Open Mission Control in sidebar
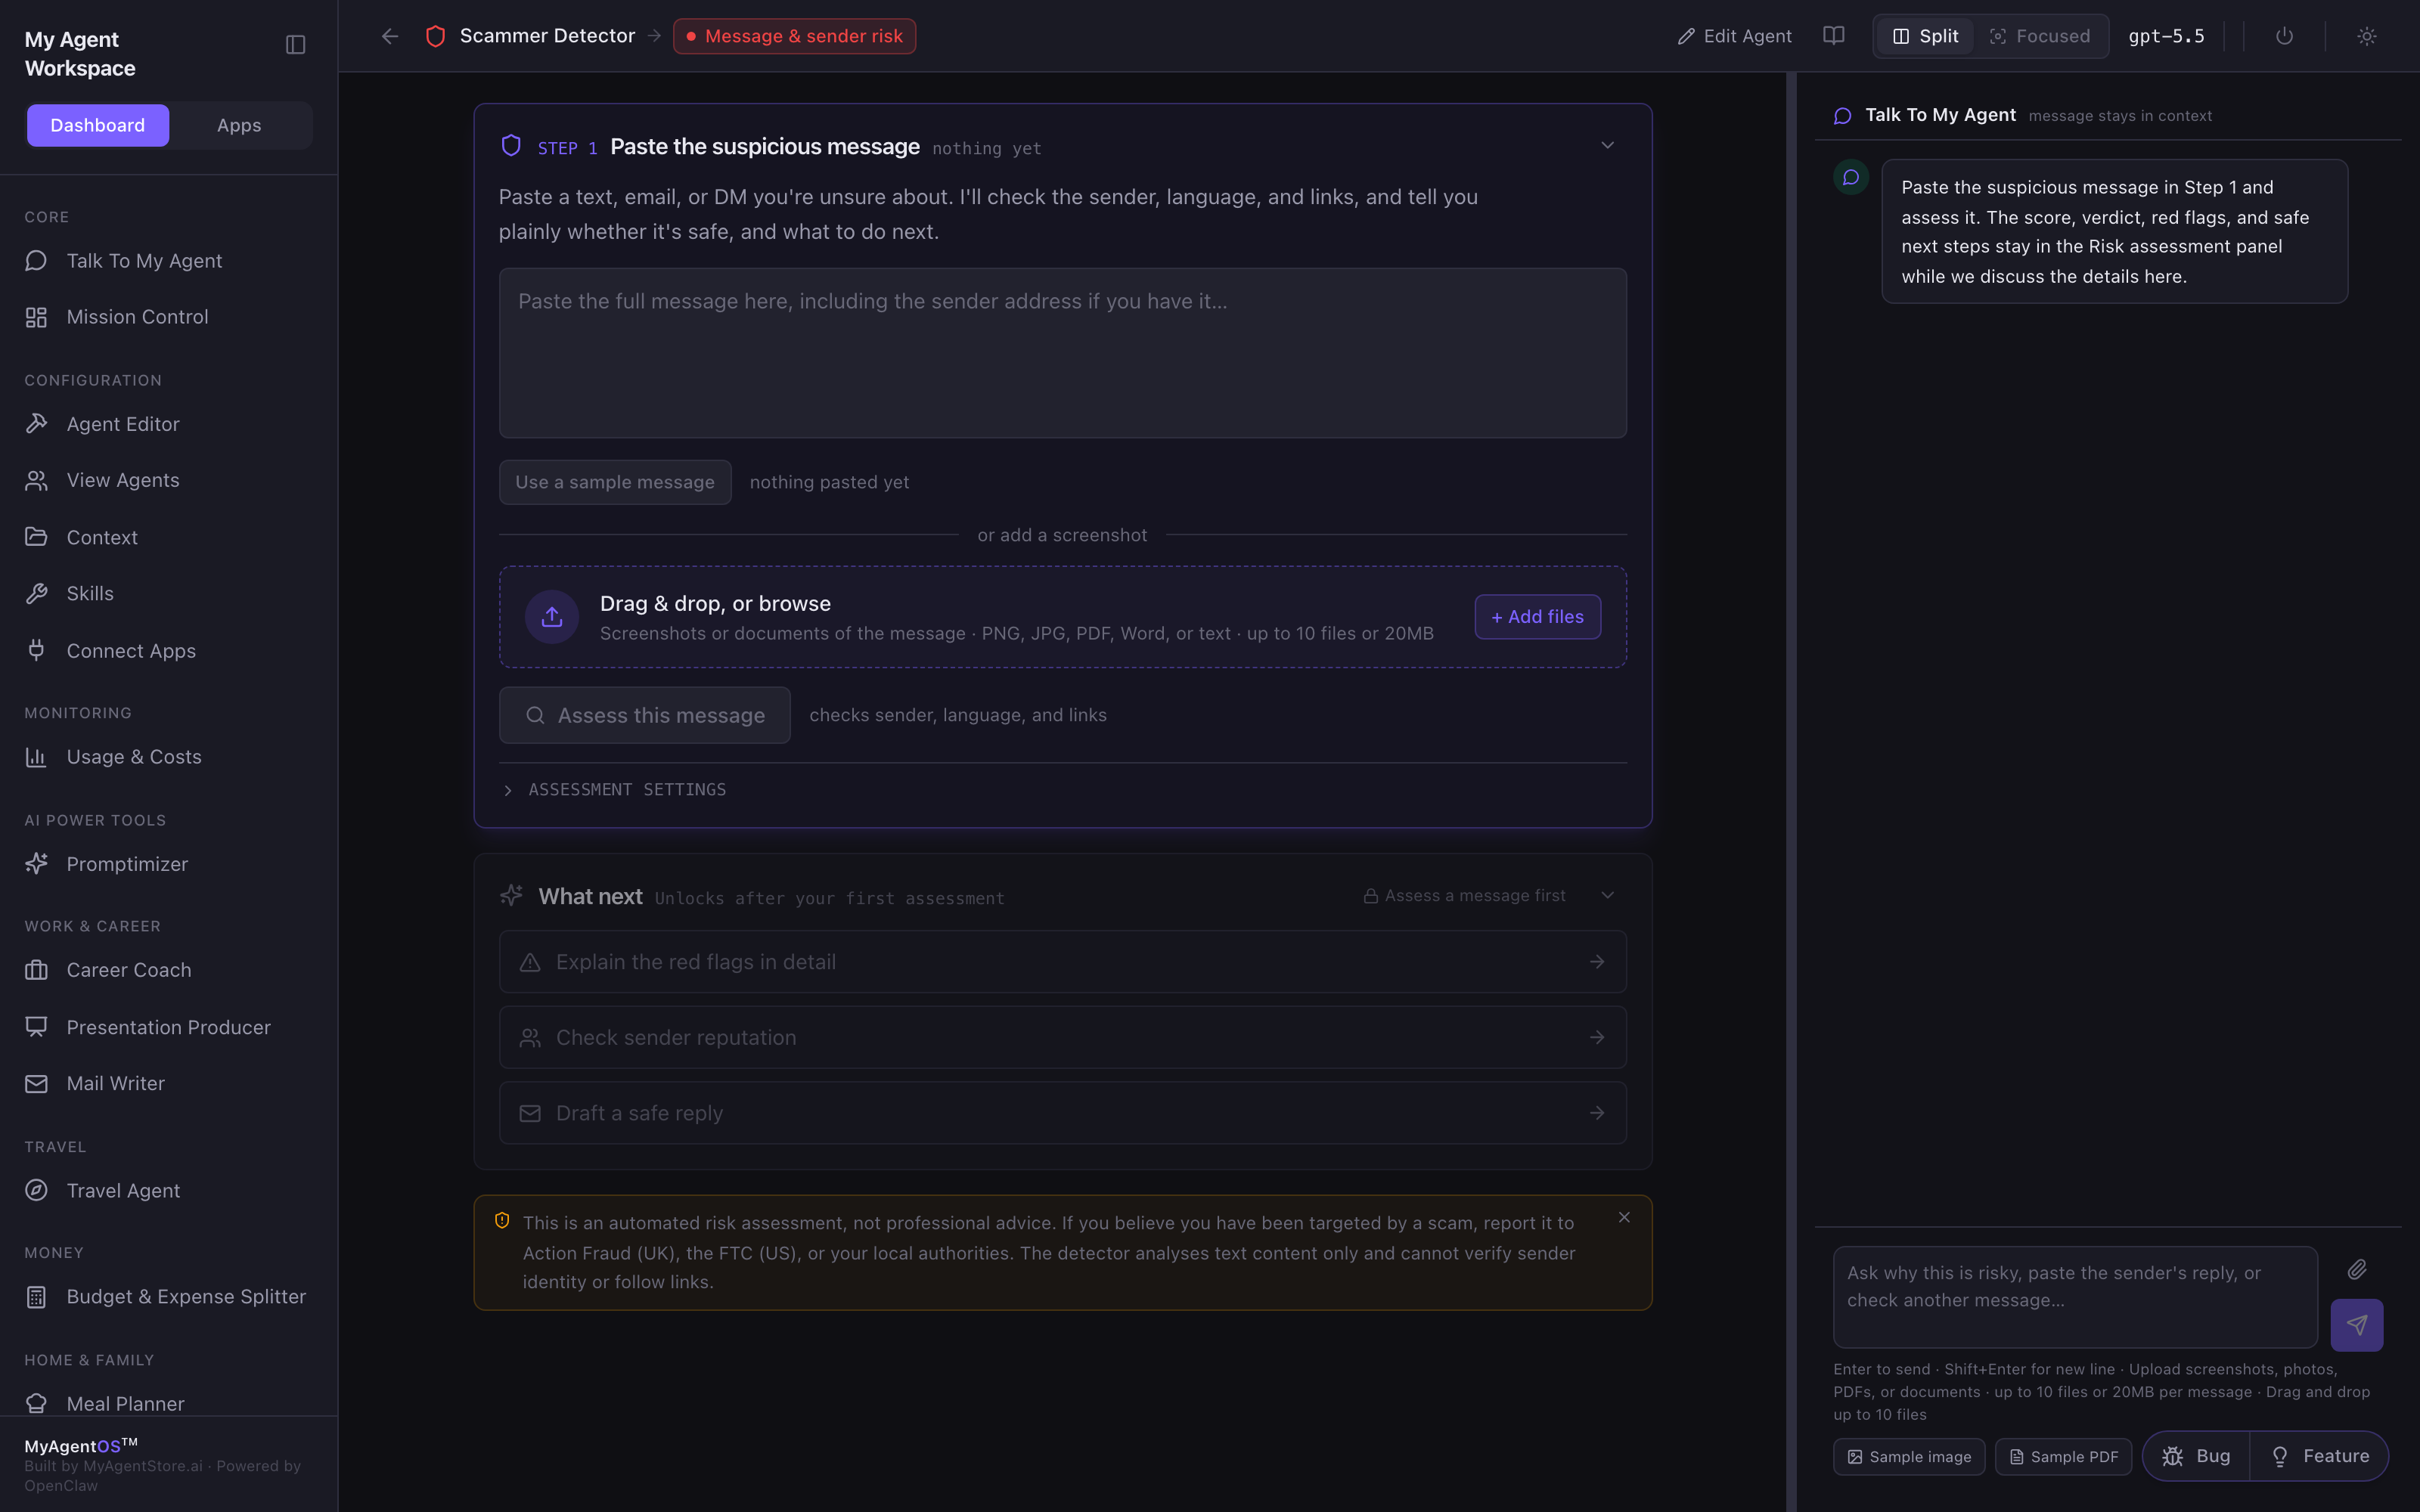The height and width of the screenshot is (1512, 2420). pos(168,317)
